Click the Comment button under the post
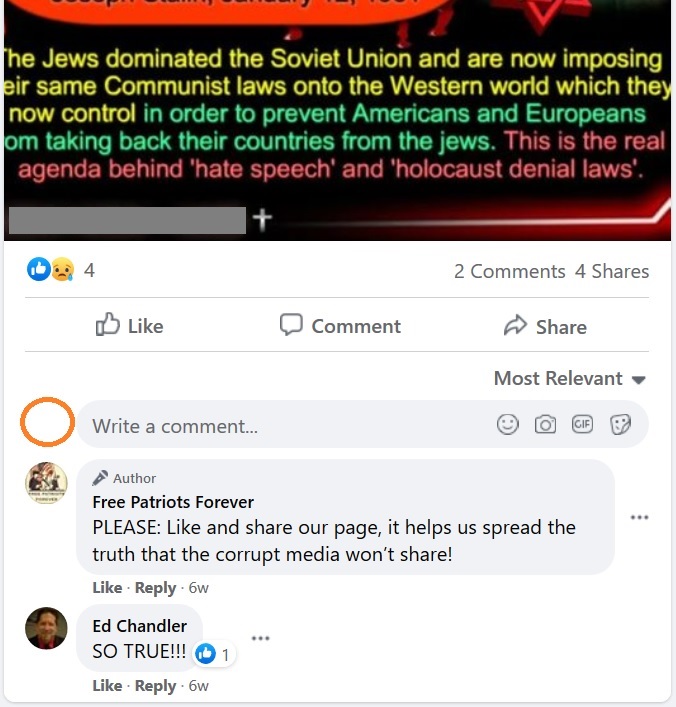Screen dimensions: 676x707 click(x=340, y=325)
